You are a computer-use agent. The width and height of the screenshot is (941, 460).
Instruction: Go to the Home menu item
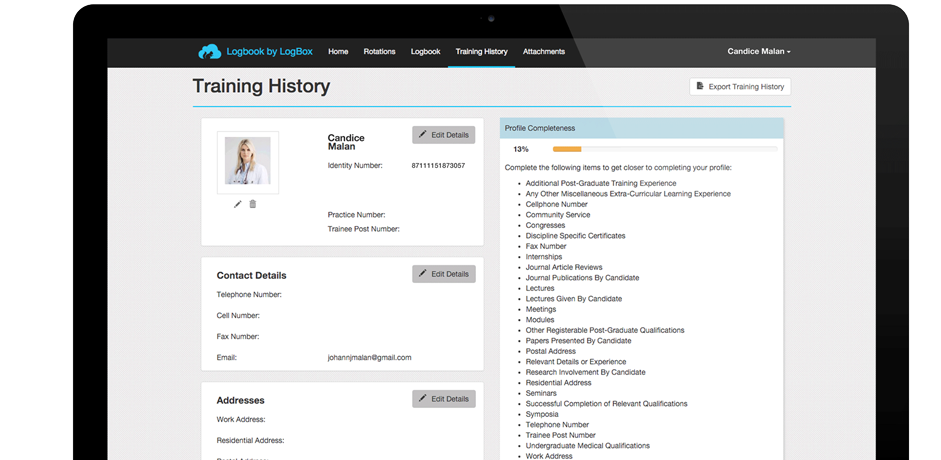(x=338, y=52)
